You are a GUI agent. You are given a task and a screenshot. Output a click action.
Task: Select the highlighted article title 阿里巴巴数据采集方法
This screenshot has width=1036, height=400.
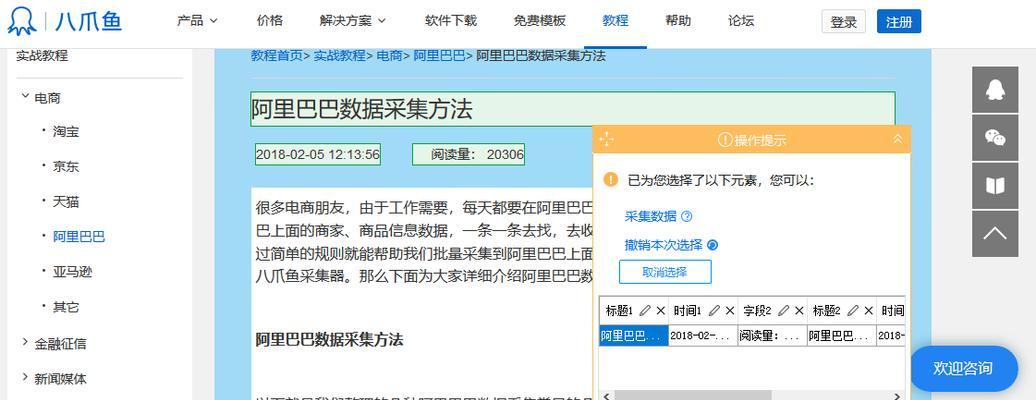573,109
